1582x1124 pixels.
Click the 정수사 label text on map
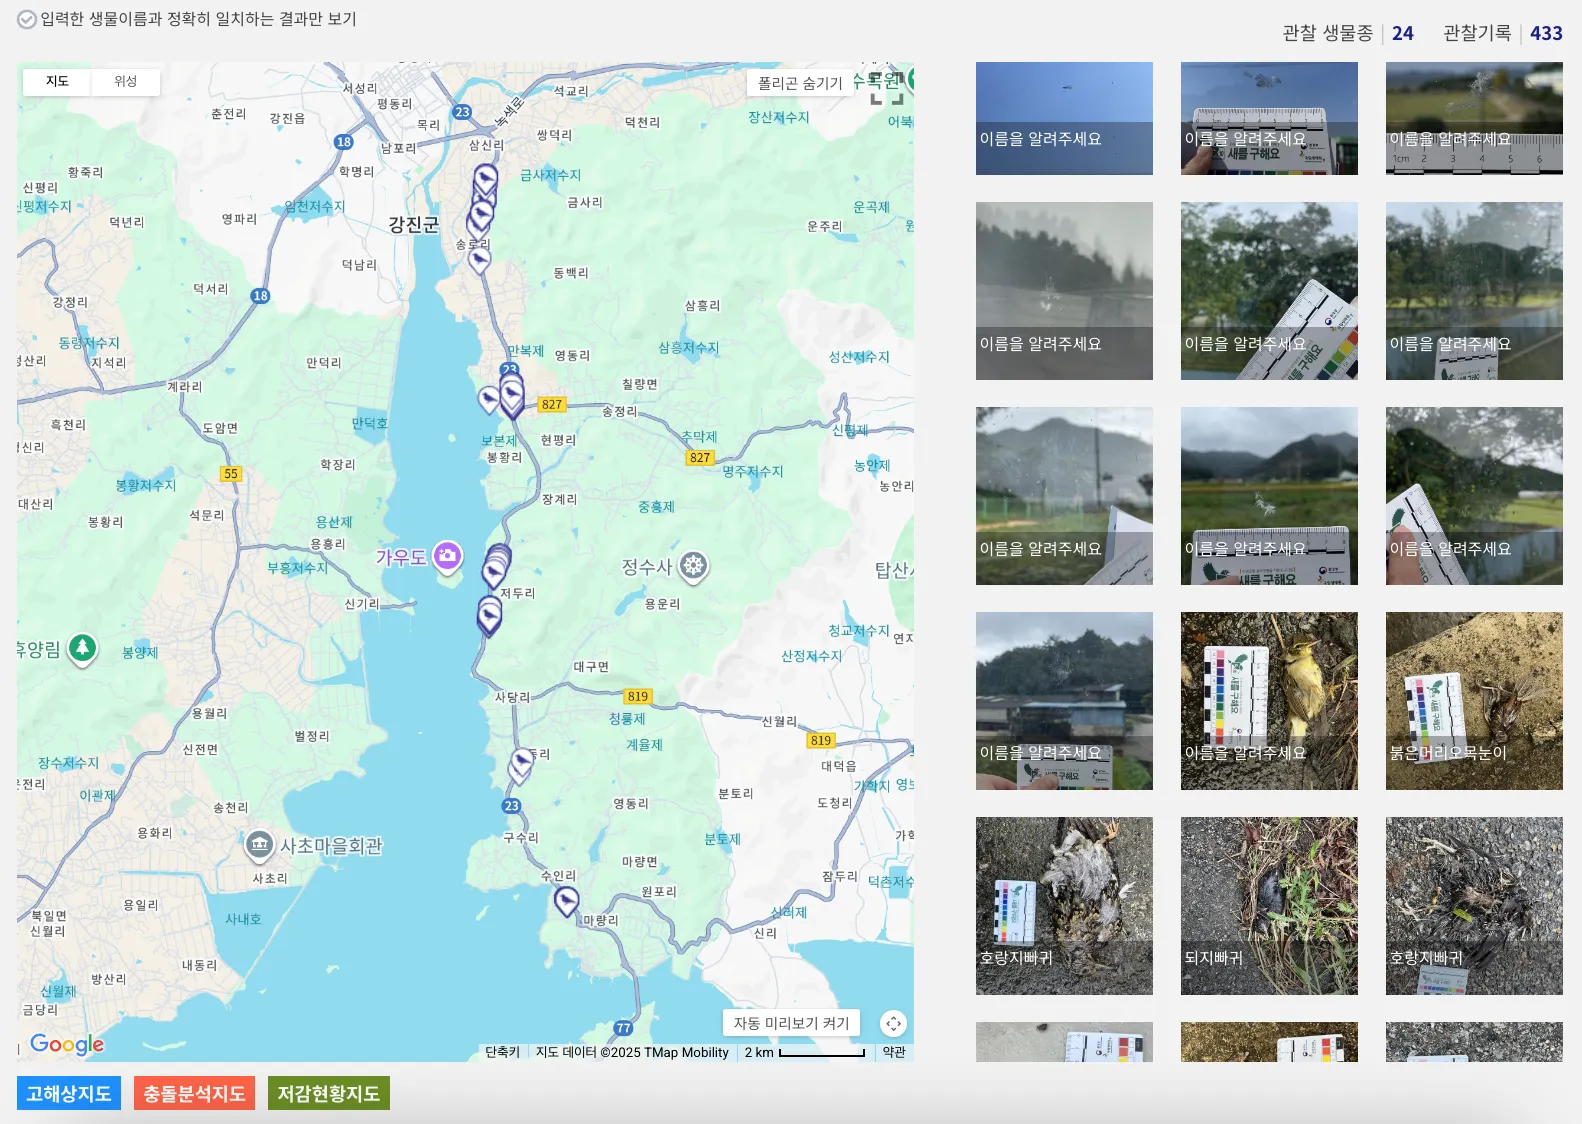tap(647, 567)
